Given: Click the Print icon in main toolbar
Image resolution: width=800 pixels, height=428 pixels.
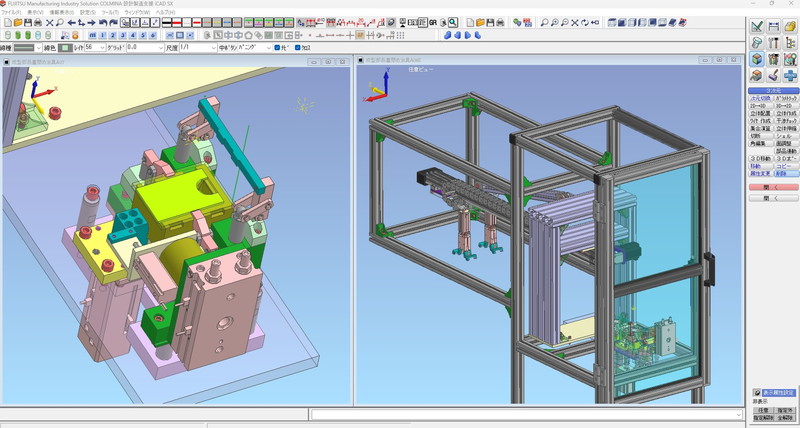Looking at the screenshot, I should coord(38,22).
